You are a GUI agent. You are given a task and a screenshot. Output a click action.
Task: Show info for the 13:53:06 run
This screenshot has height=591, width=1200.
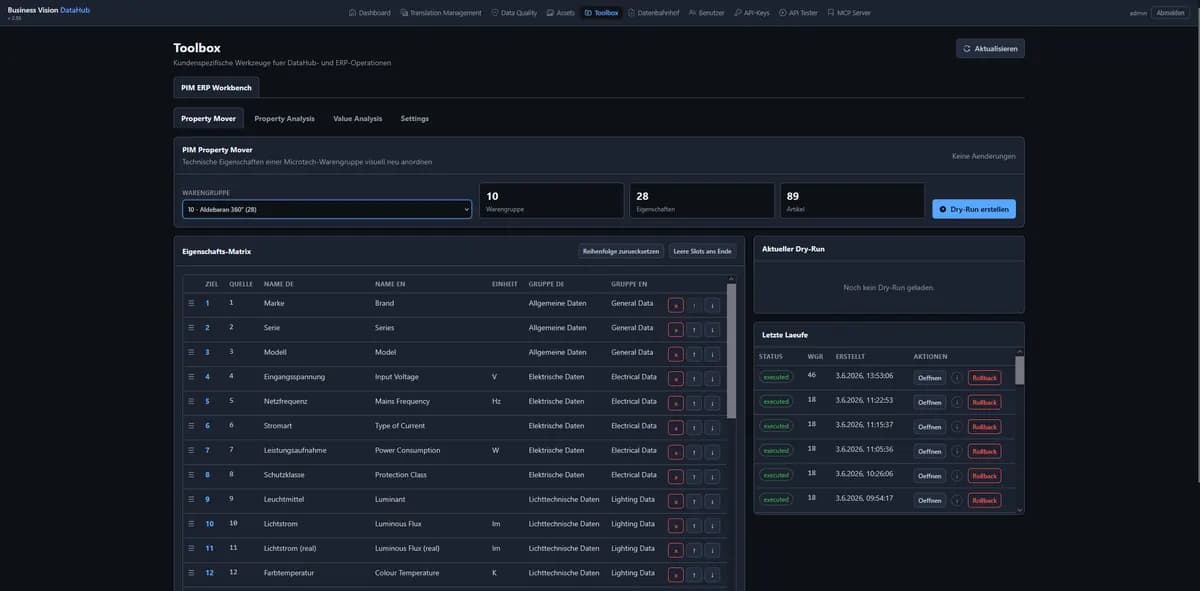coord(957,378)
